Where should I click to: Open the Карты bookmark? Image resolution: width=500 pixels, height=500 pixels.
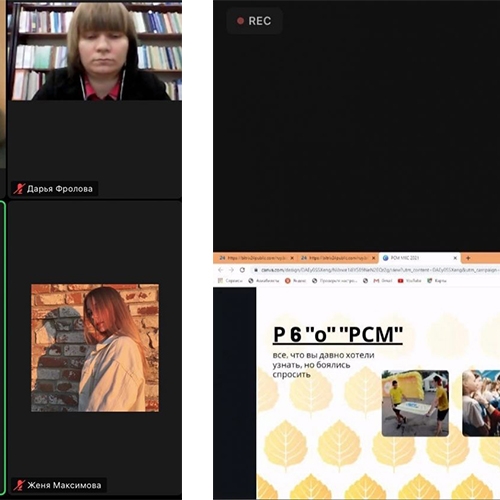[437, 281]
